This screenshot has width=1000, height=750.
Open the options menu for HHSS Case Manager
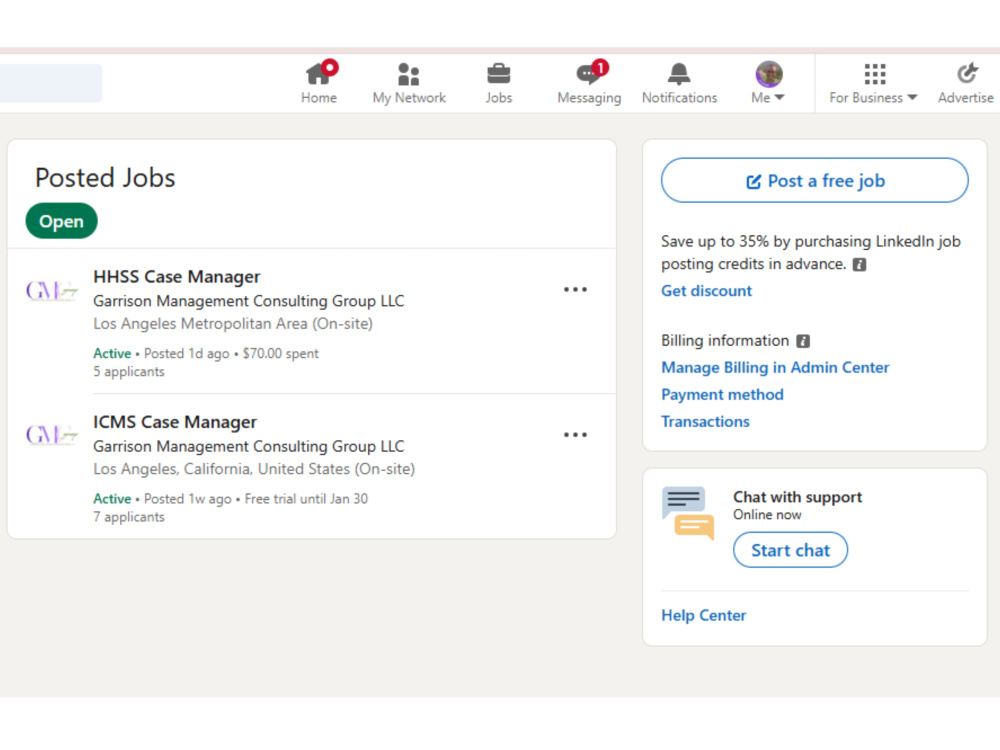click(x=575, y=290)
